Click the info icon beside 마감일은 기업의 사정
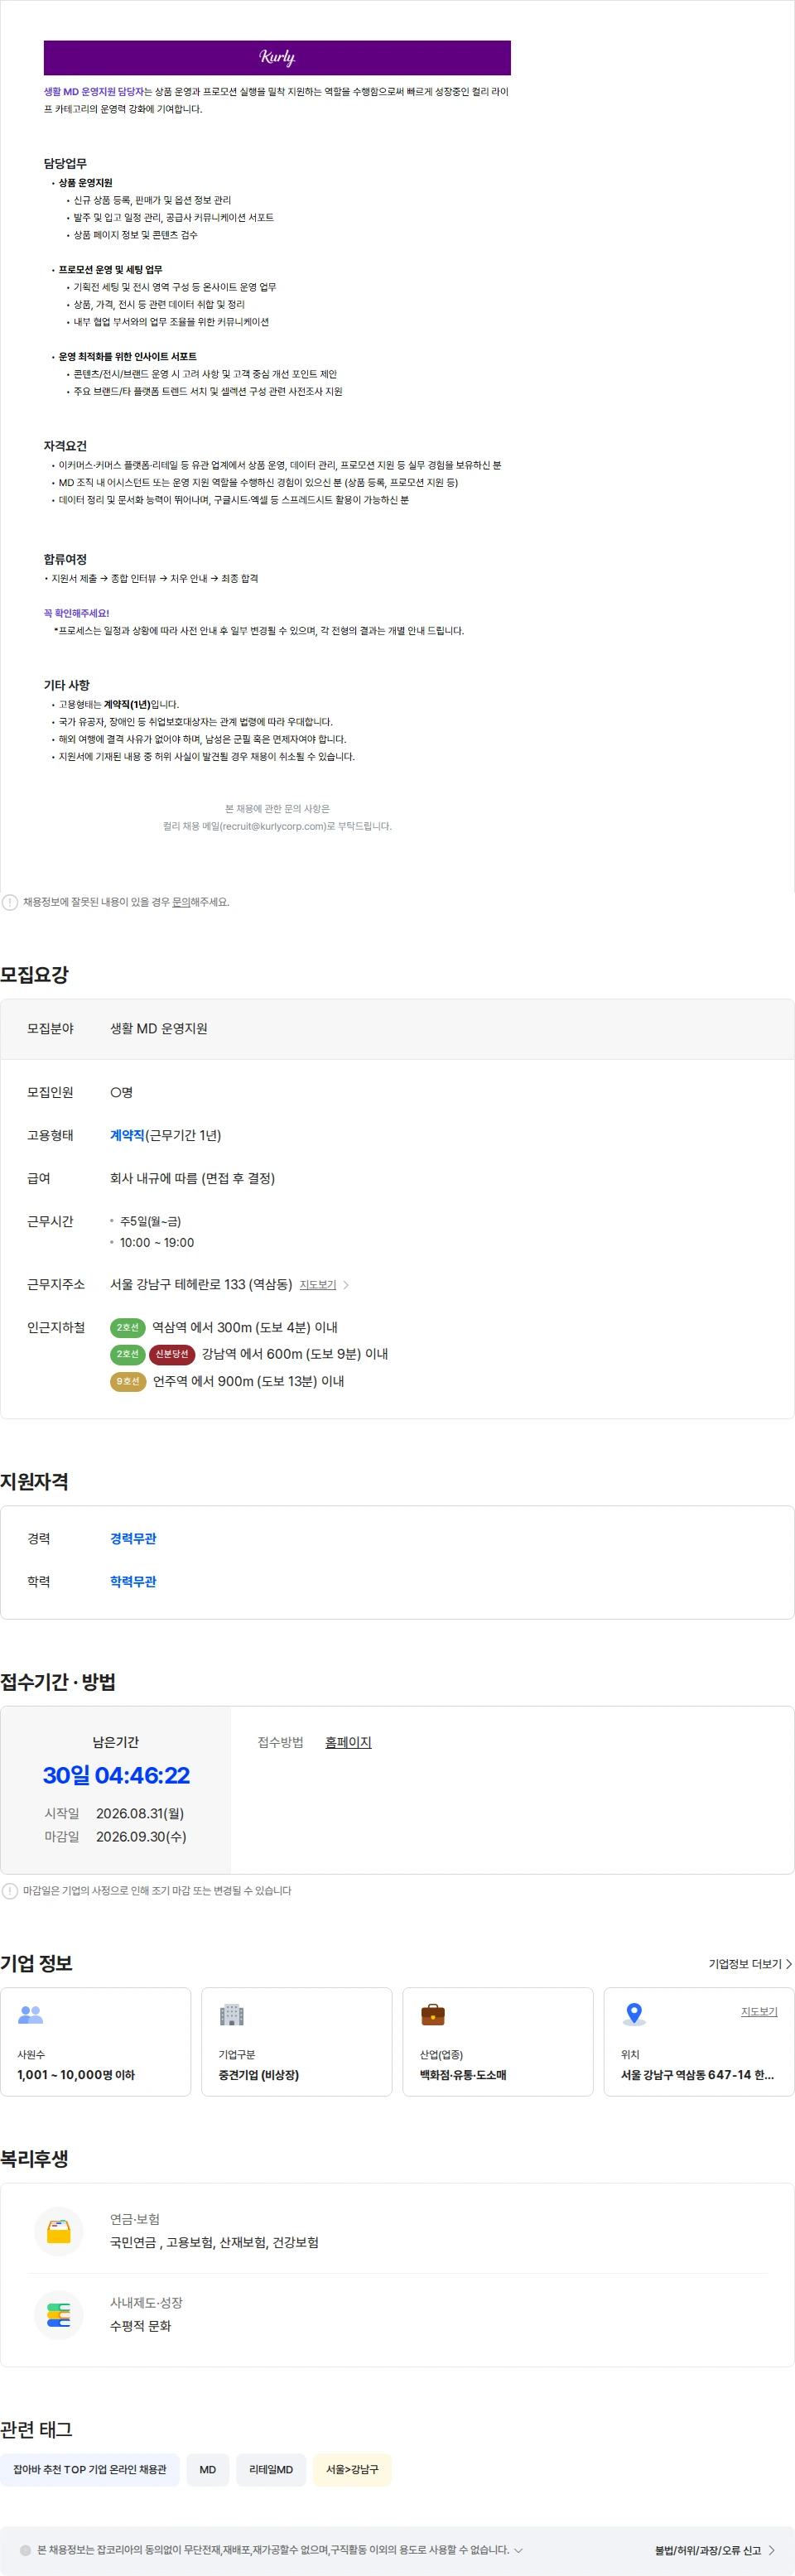Viewport: 795px width, 2576px height. [x=10, y=1891]
